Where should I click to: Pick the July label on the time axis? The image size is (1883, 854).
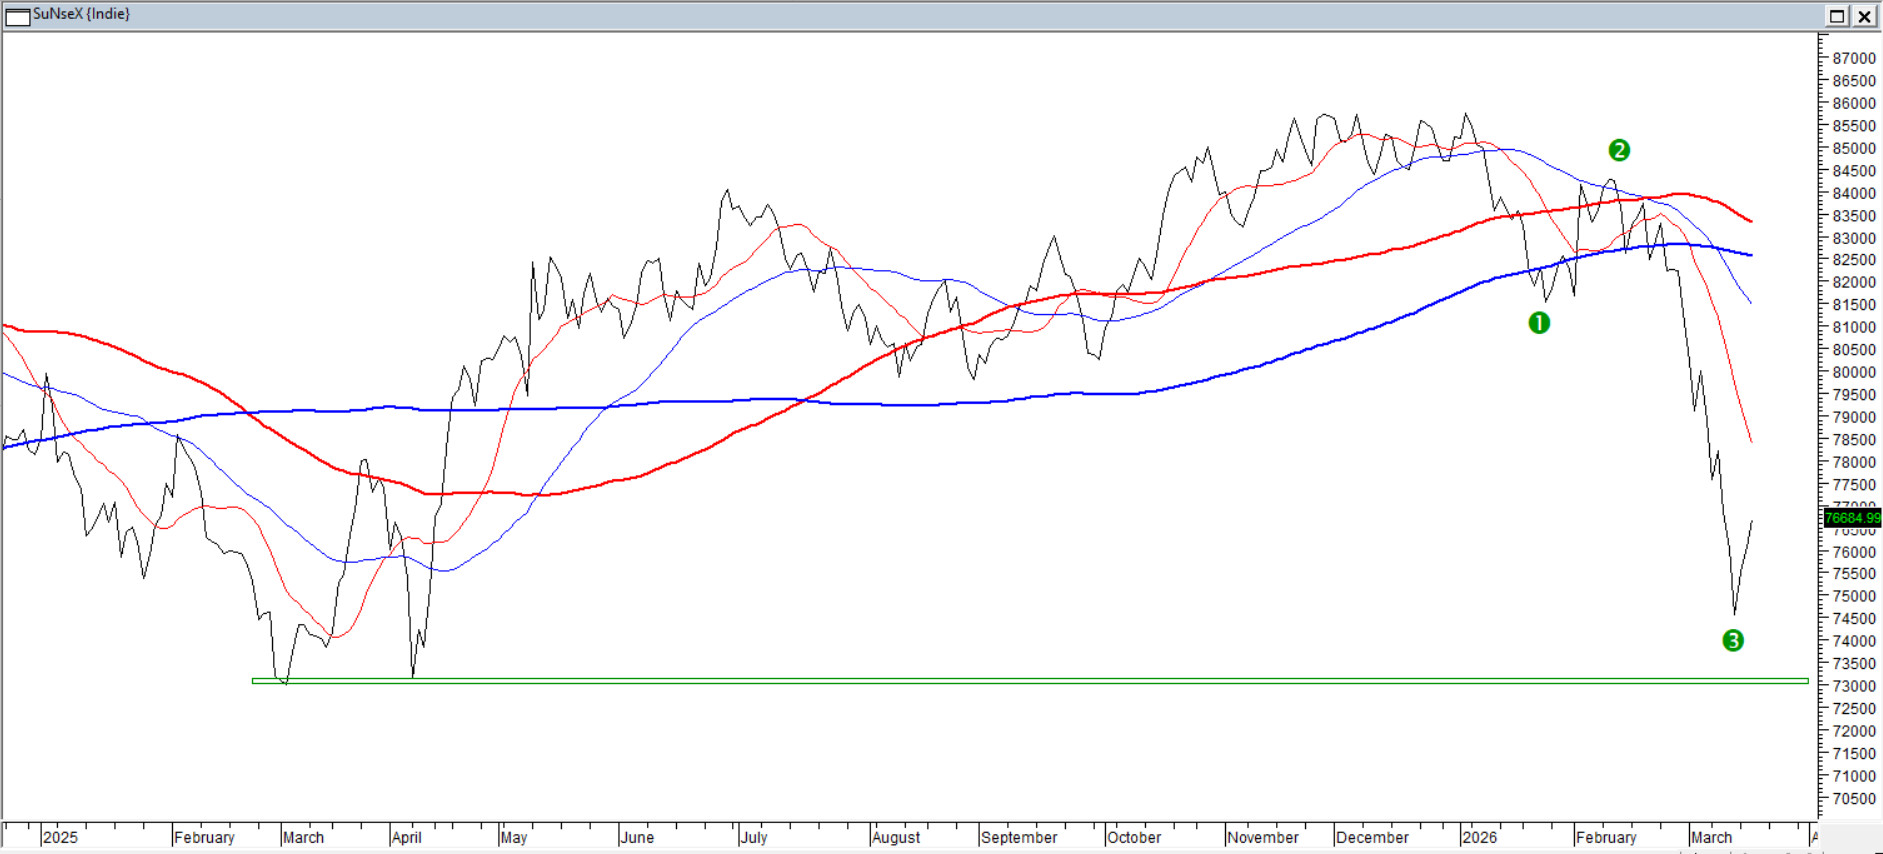[754, 837]
